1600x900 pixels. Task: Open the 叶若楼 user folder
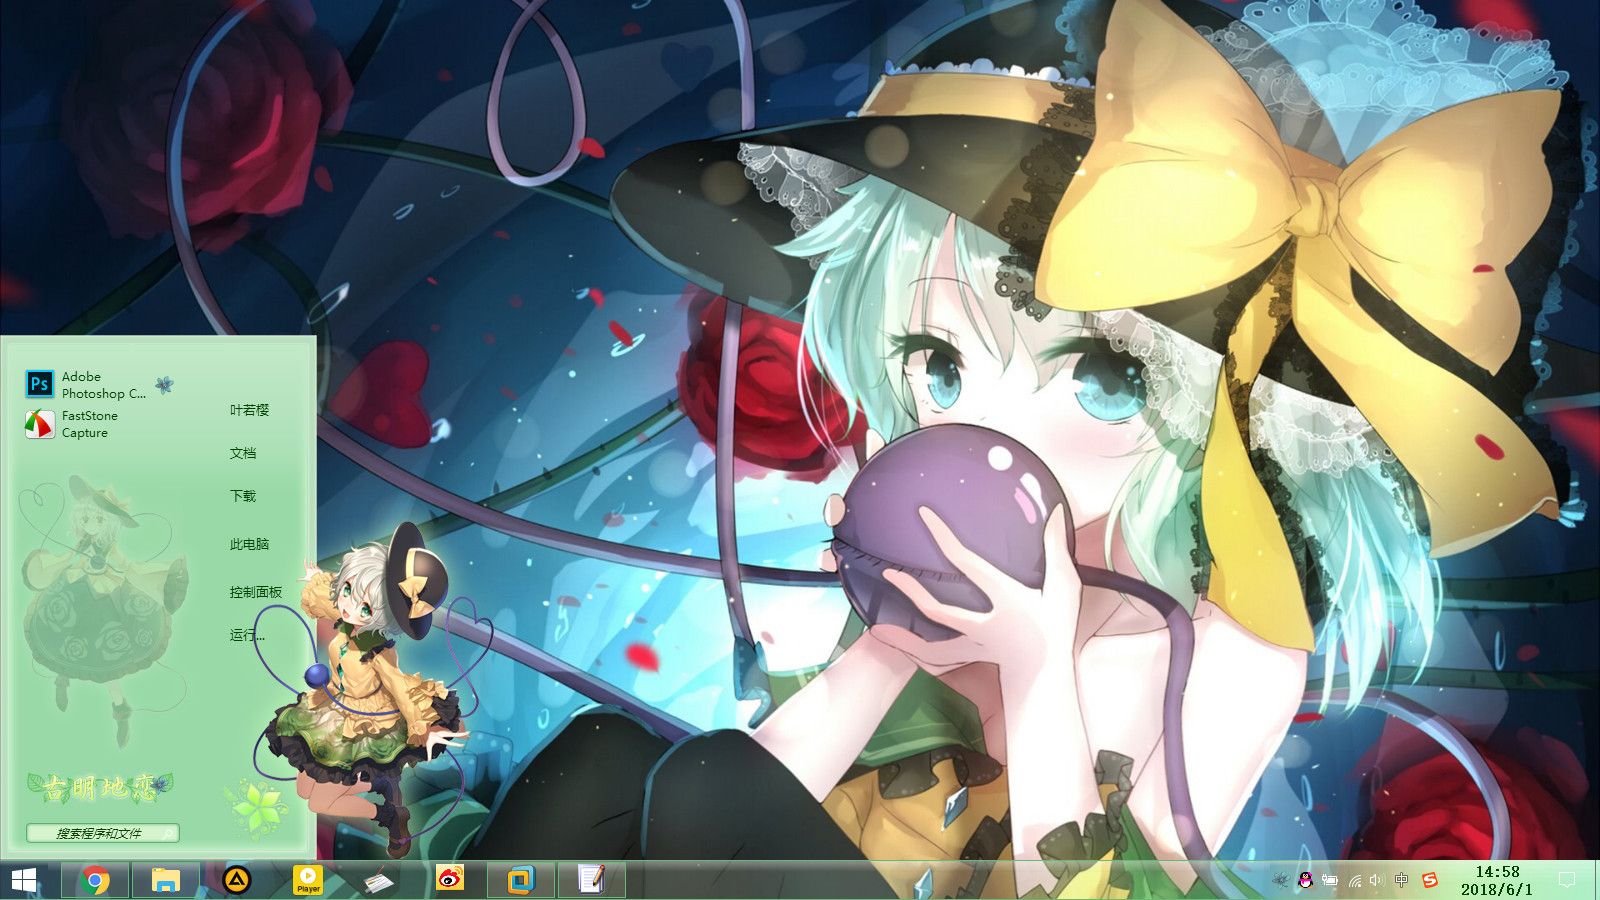pos(249,410)
